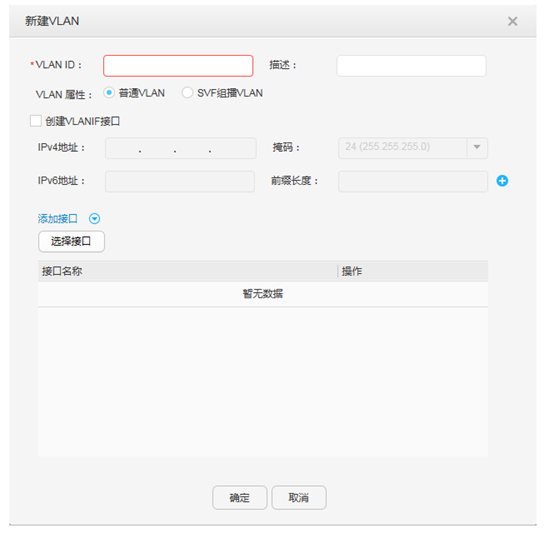The width and height of the screenshot is (554, 533).
Task: Click the blue plus icon beside 前缀长度
Action: click(502, 181)
